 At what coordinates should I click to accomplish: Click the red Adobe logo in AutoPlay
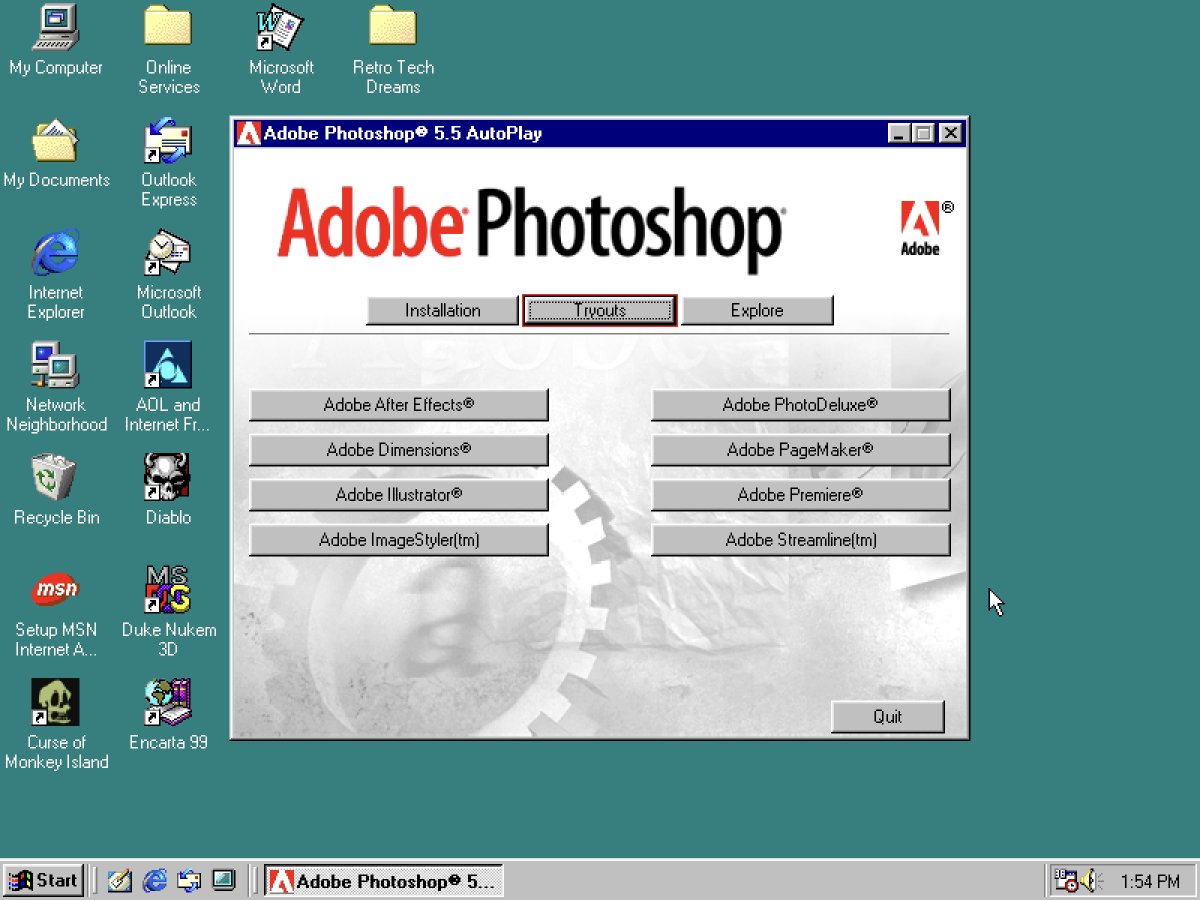tap(921, 228)
